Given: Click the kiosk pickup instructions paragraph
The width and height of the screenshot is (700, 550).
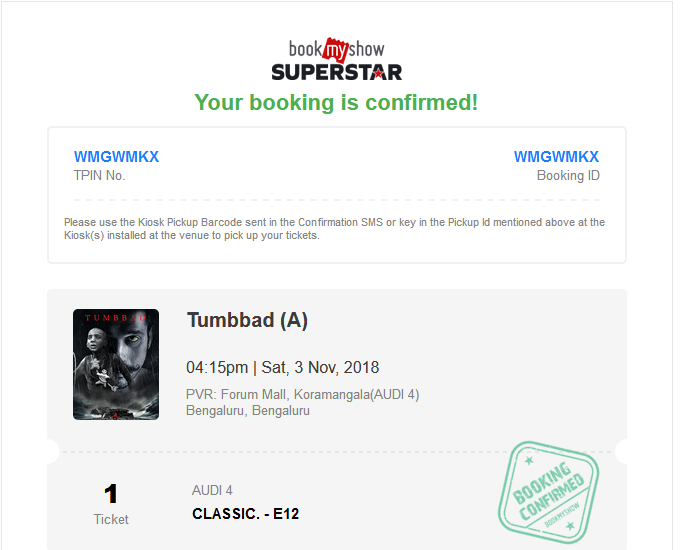Looking at the screenshot, I should pos(334,229).
